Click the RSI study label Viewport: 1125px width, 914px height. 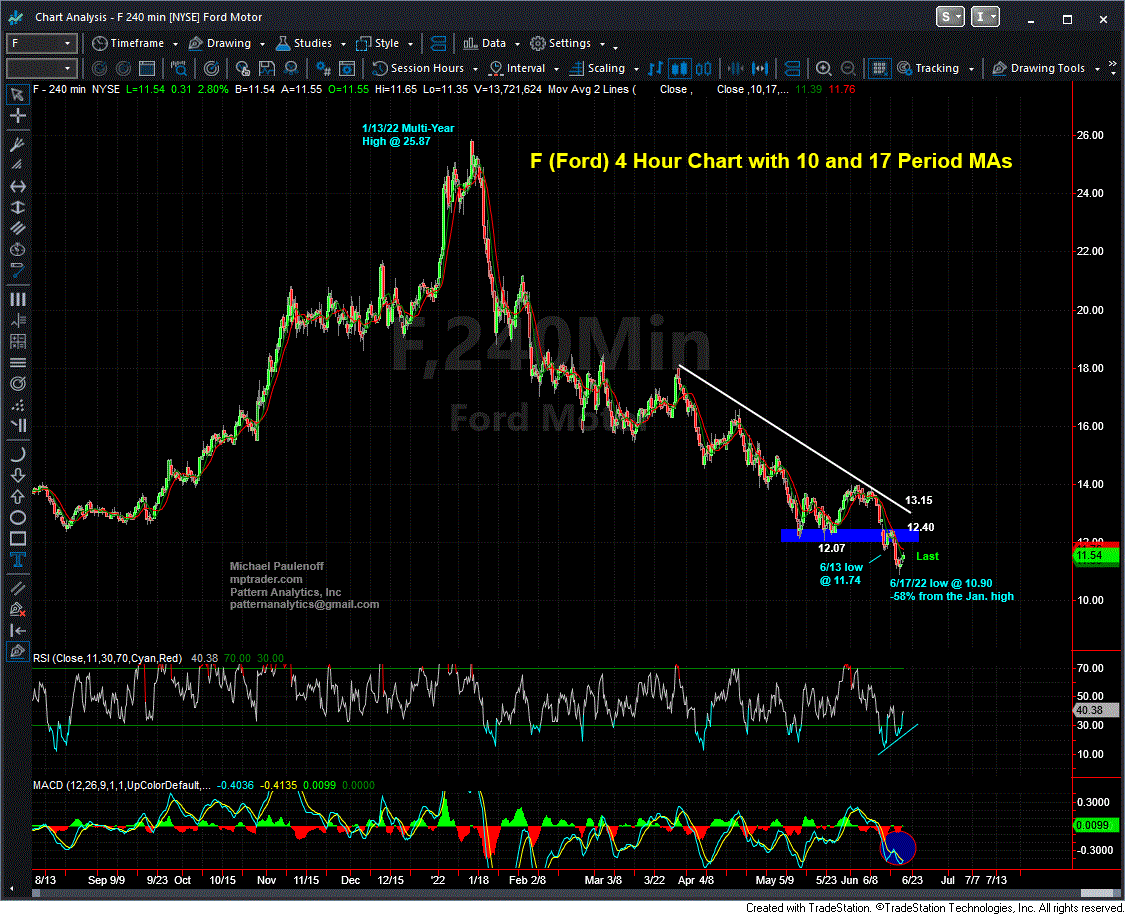tap(108, 658)
